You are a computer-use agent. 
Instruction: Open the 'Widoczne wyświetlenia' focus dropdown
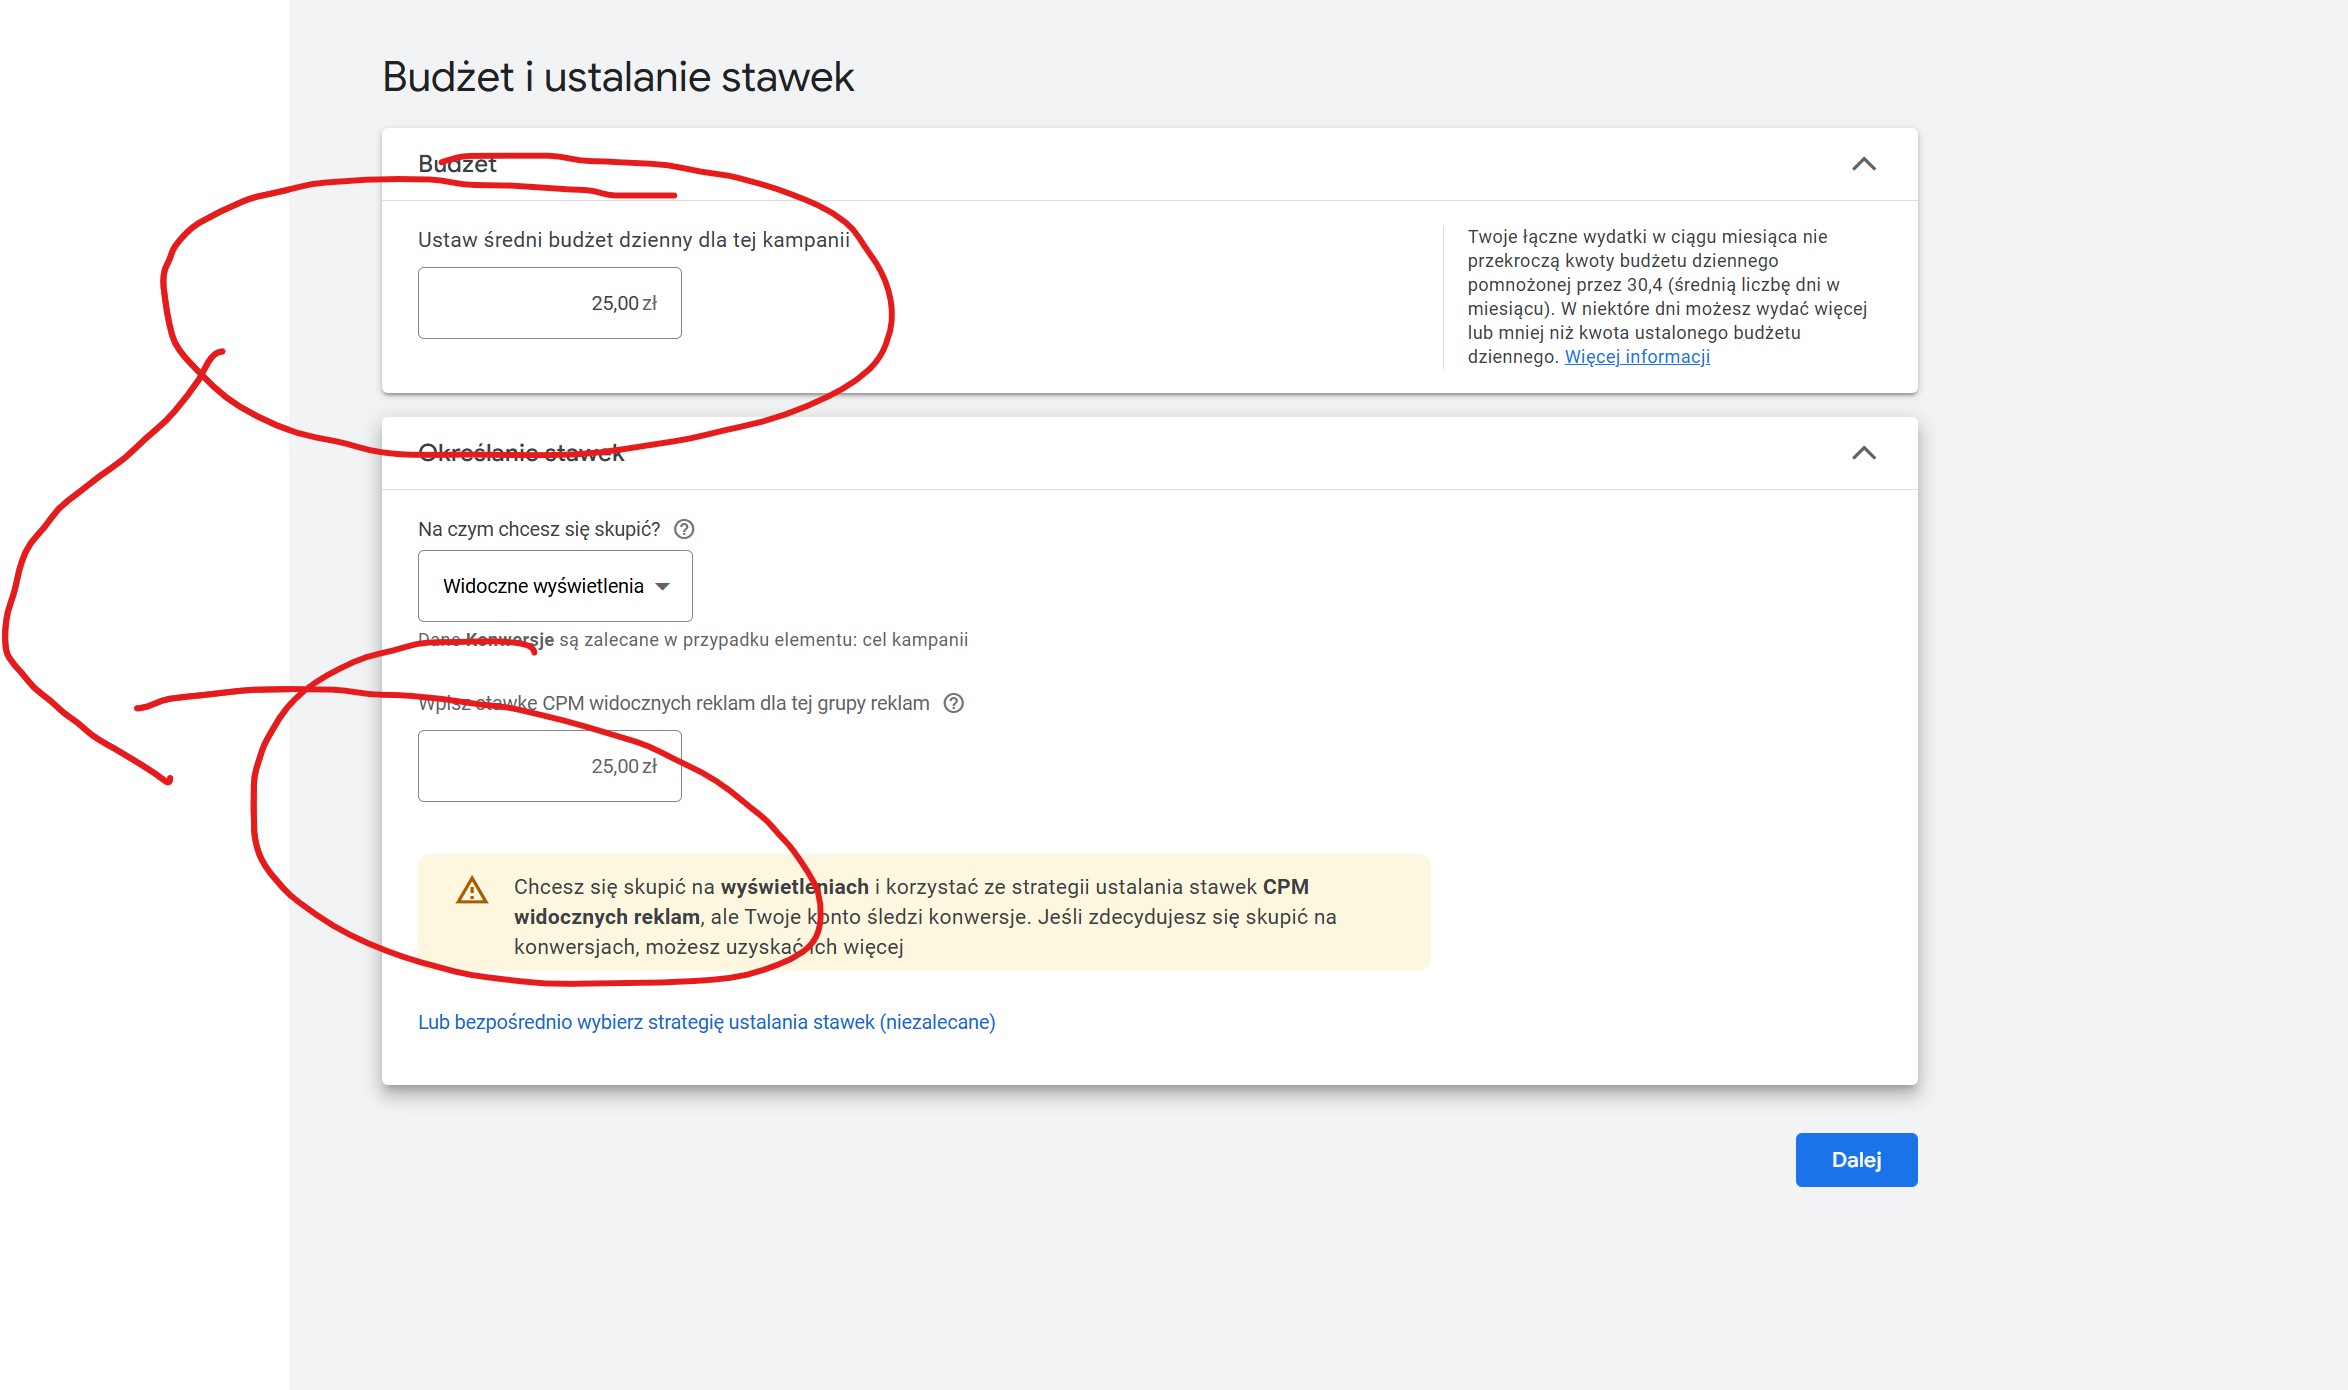pos(544,586)
